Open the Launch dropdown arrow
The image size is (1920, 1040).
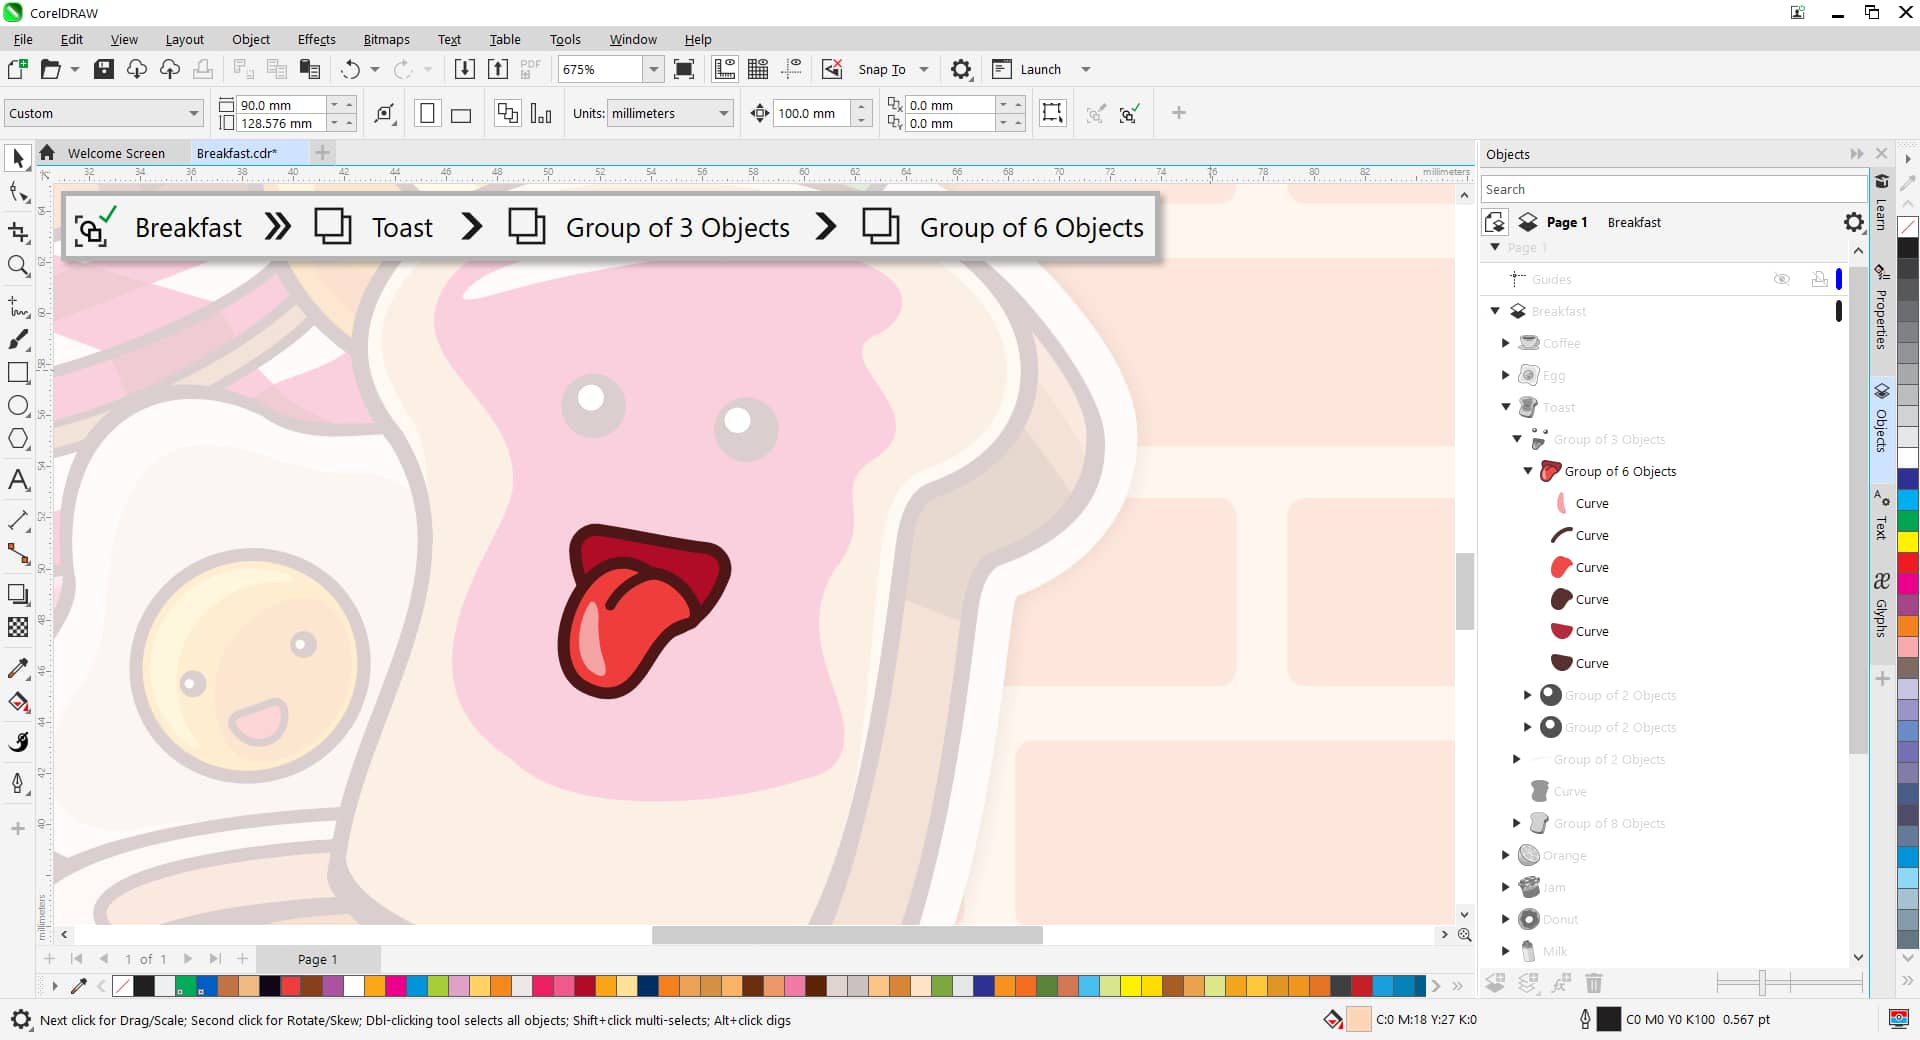1086,69
